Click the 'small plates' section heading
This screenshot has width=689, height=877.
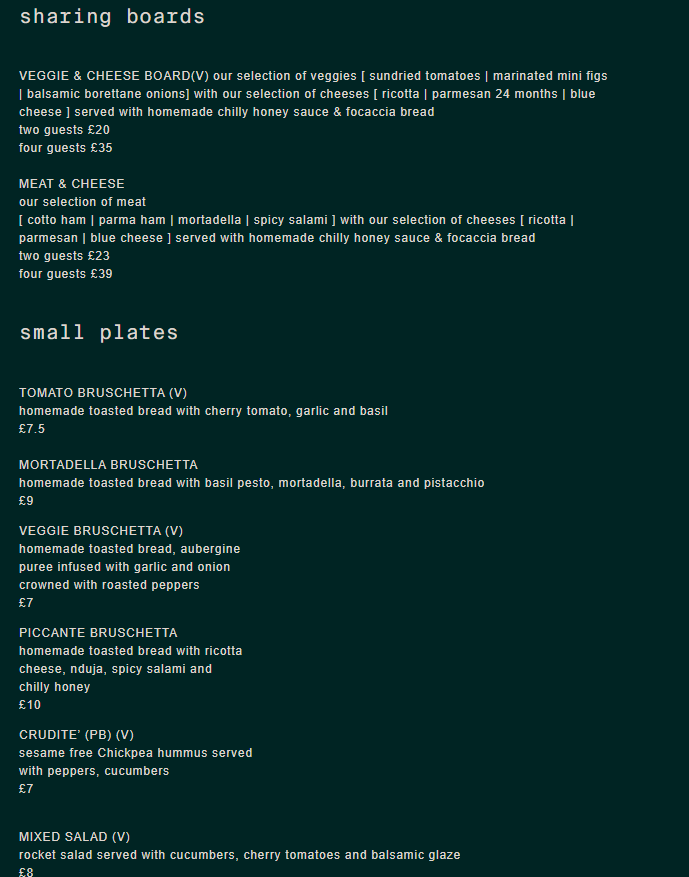[99, 333]
